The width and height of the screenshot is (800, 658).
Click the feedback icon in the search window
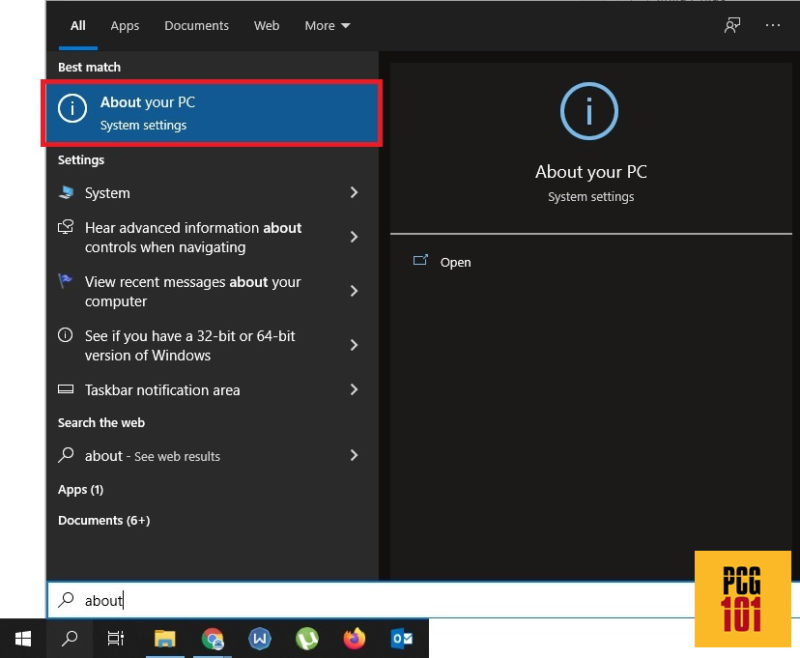click(731, 24)
